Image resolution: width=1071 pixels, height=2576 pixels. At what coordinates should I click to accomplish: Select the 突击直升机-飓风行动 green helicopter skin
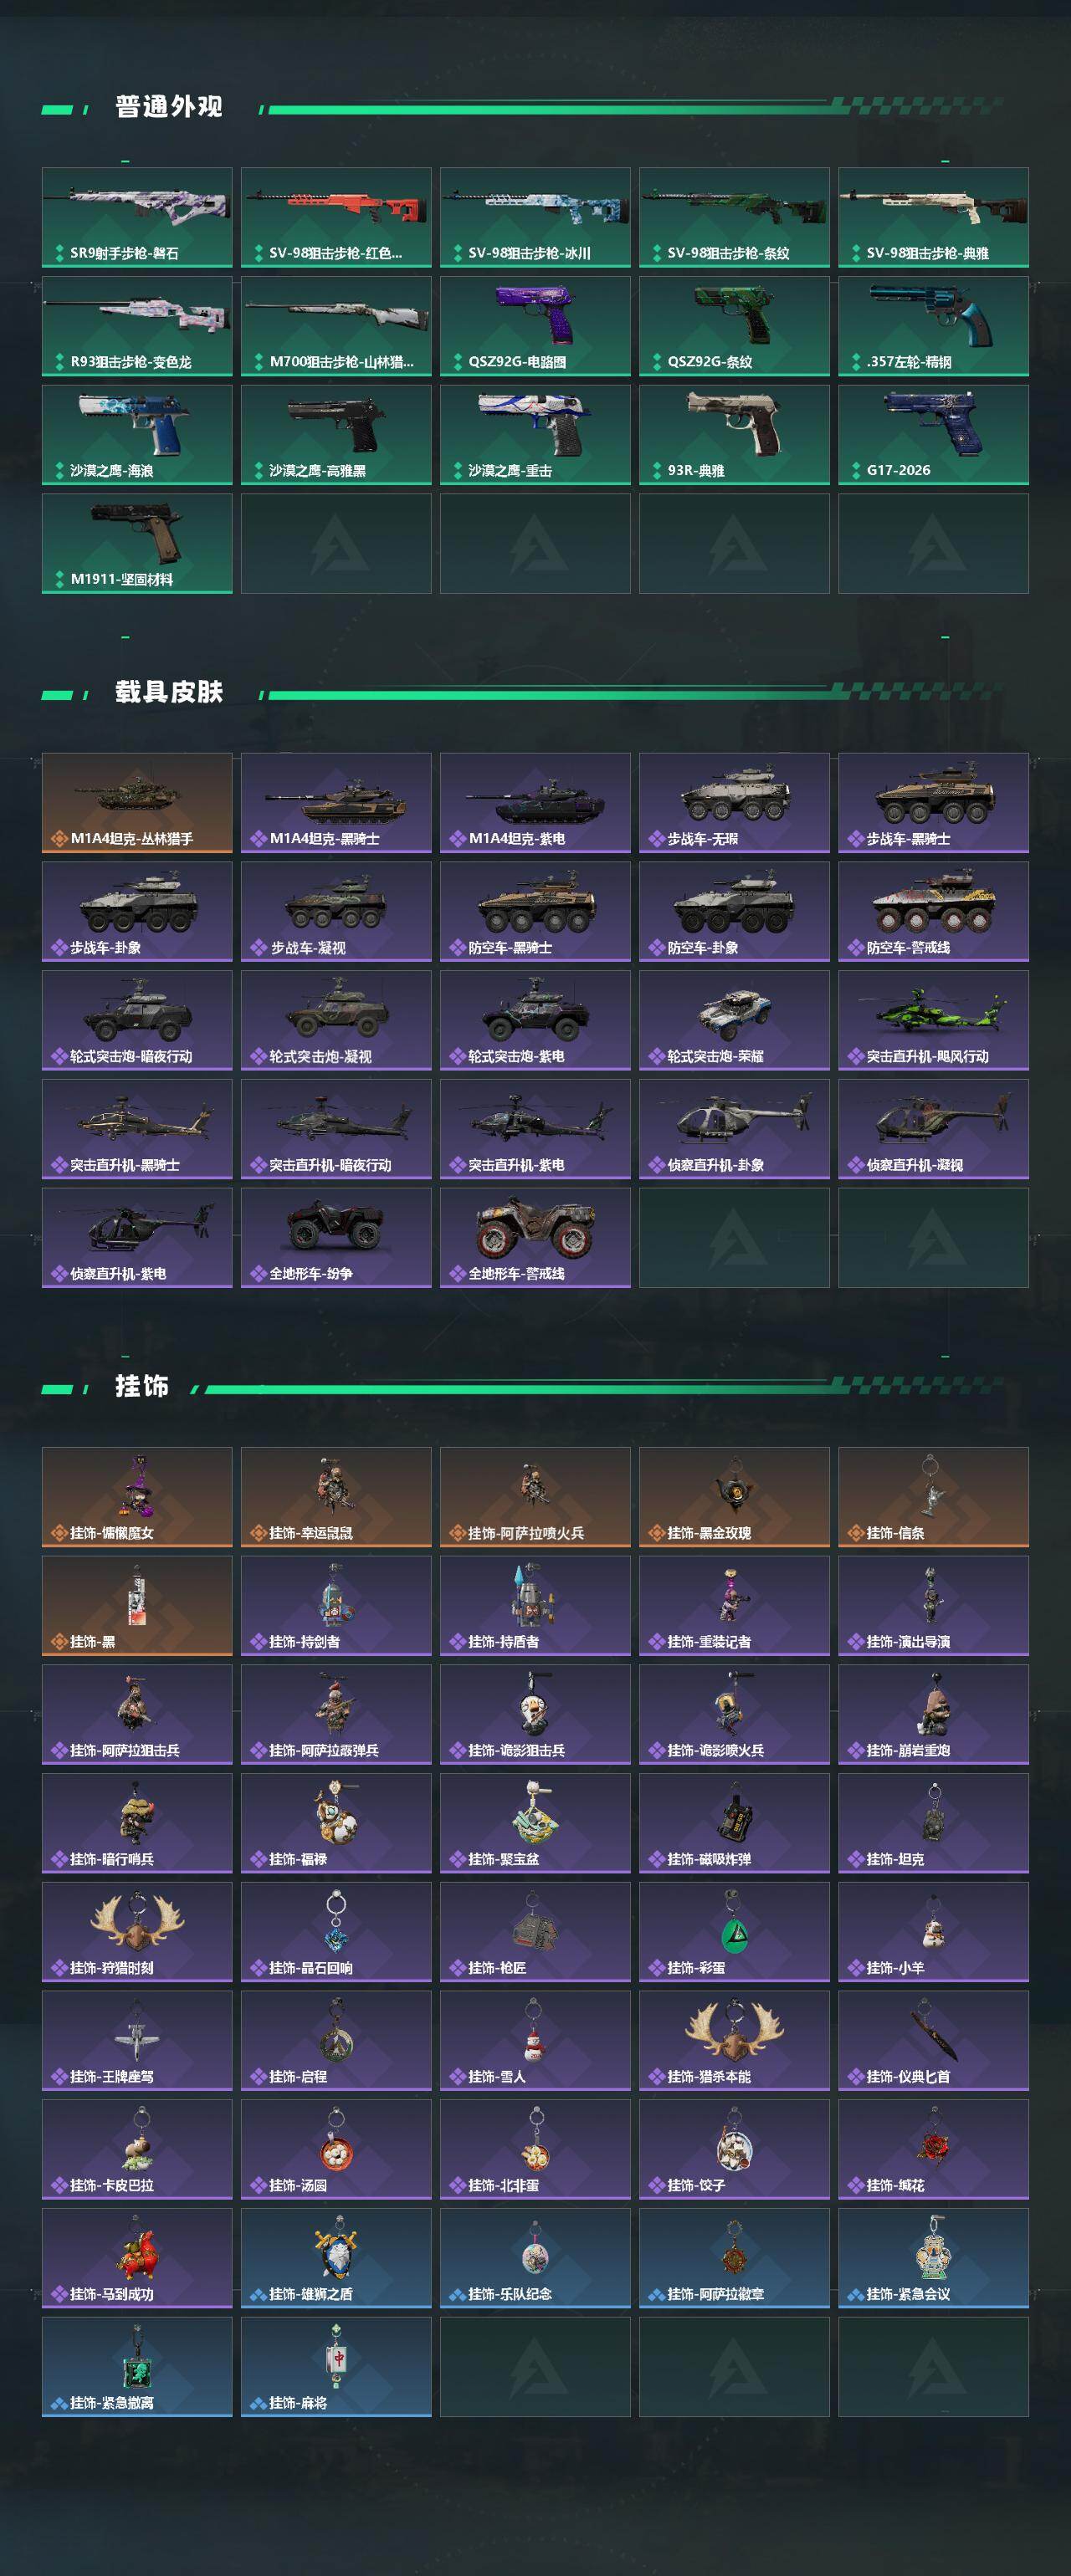[x=933, y=1020]
